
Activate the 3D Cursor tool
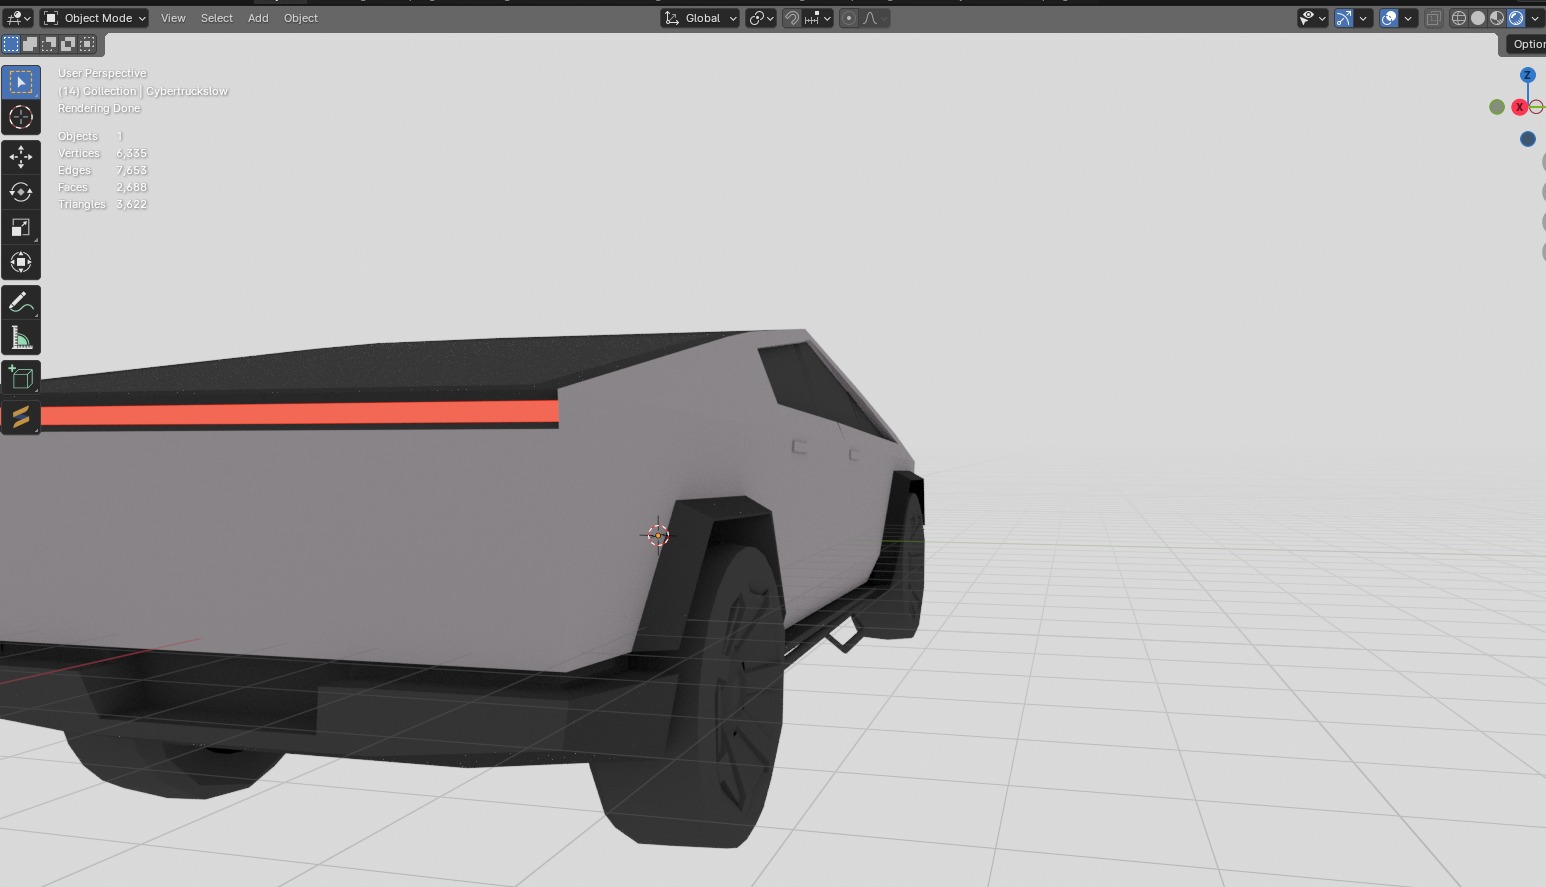point(21,118)
